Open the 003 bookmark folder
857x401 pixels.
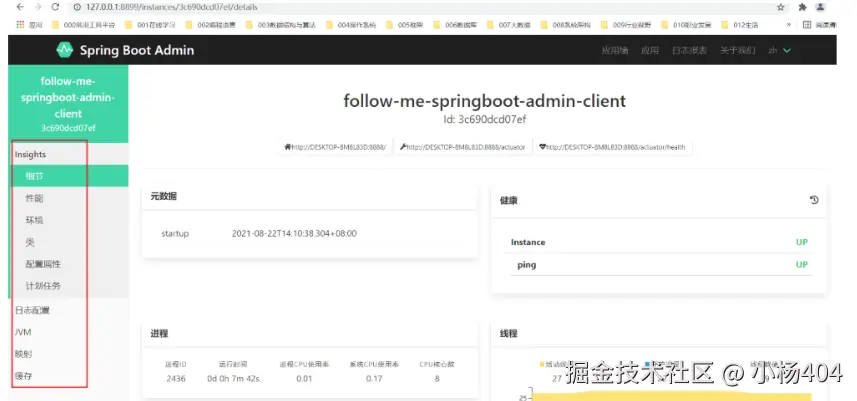click(280, 25)
